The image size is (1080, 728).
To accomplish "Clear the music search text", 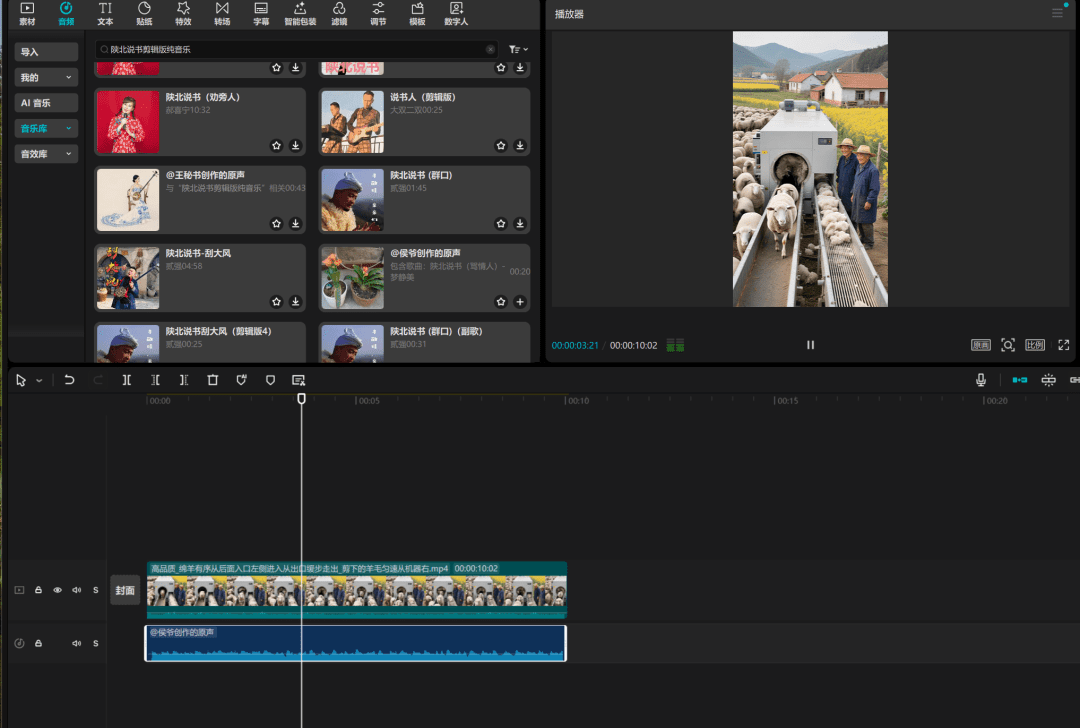I will pyautogui.click(x=490, y=50).
